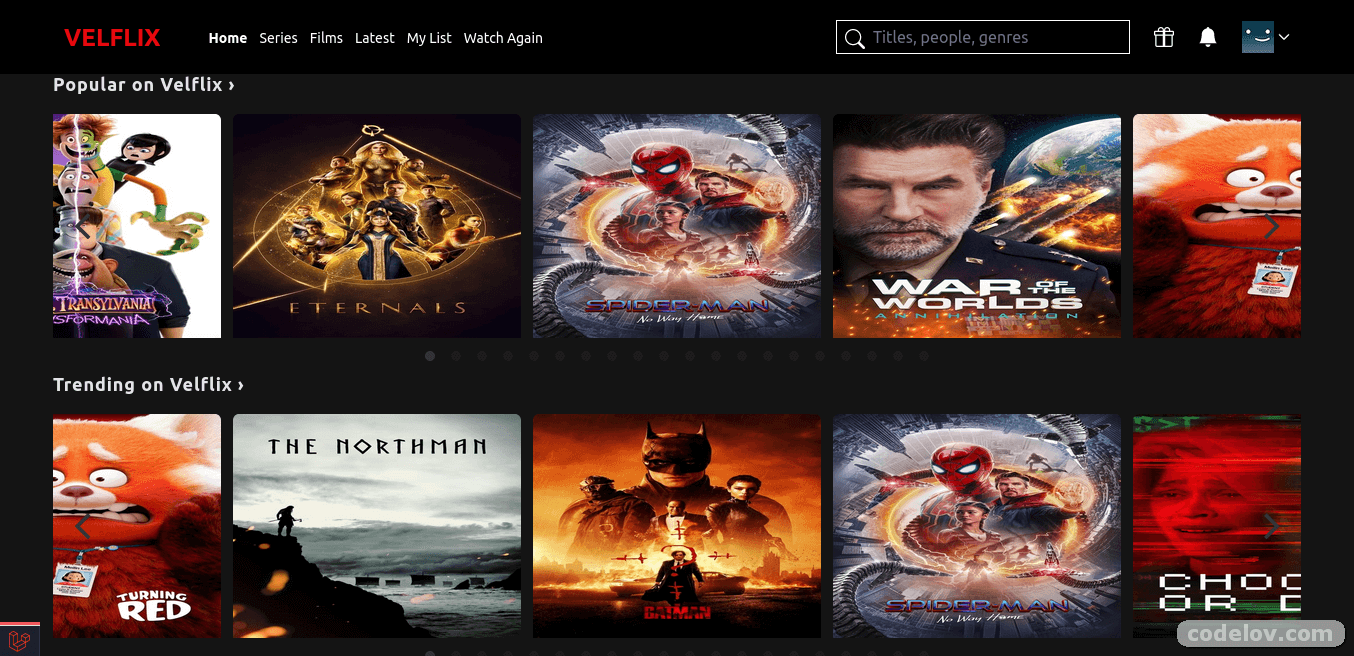Open the Hotel Transylvania Transformania poster
This screenshot has height=656, width=1354.
137,226
